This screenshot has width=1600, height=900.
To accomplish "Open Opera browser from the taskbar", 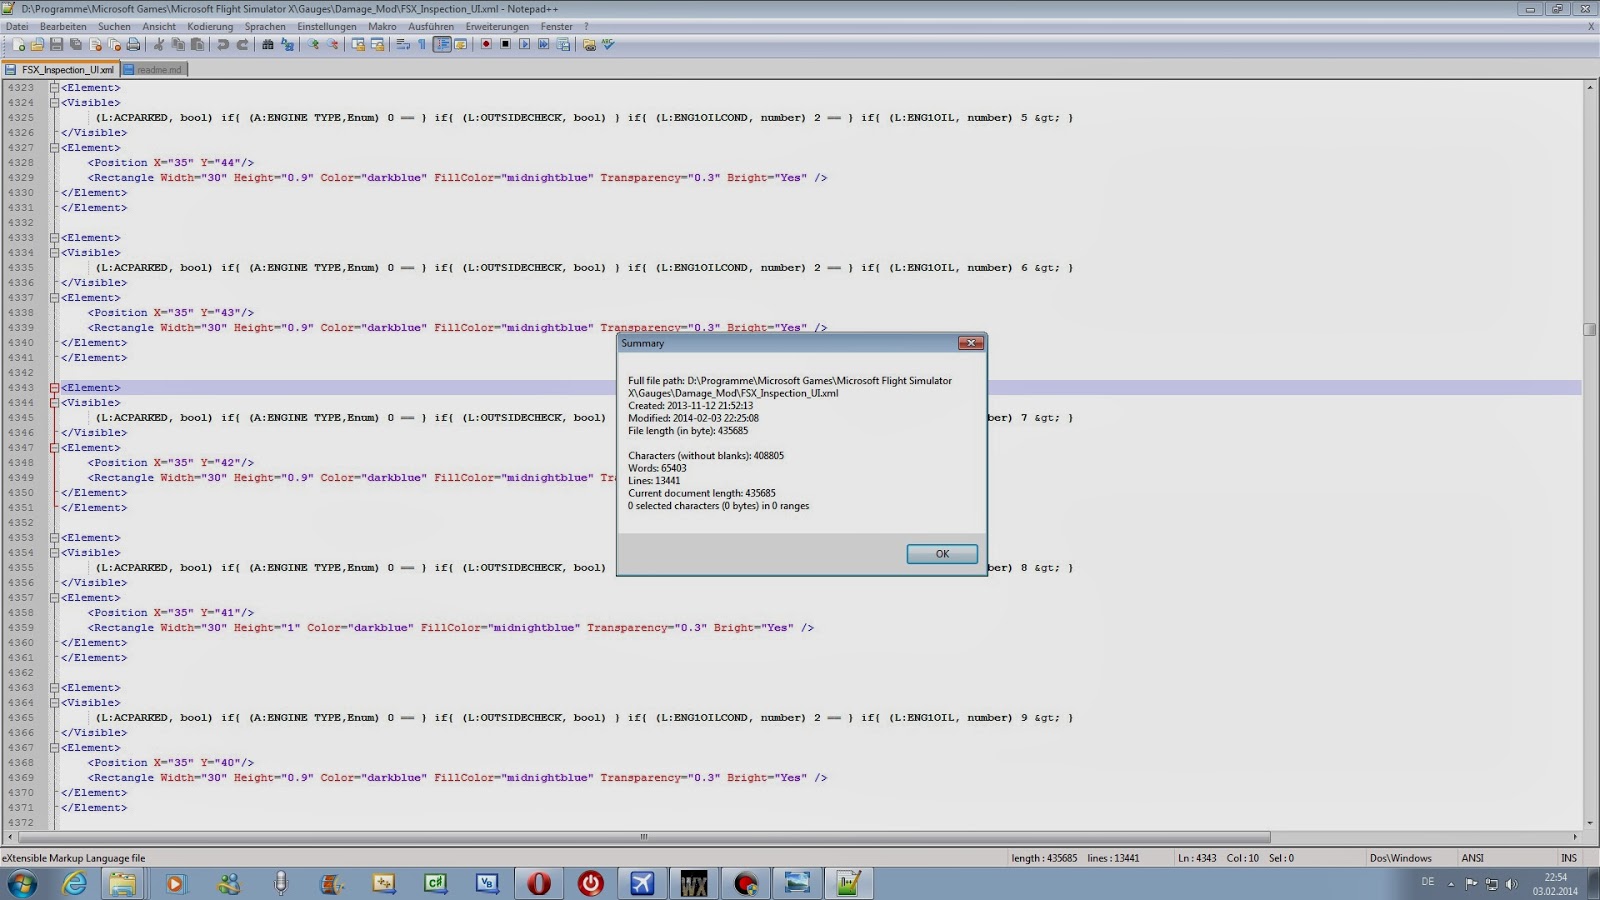I will [539, 884].
